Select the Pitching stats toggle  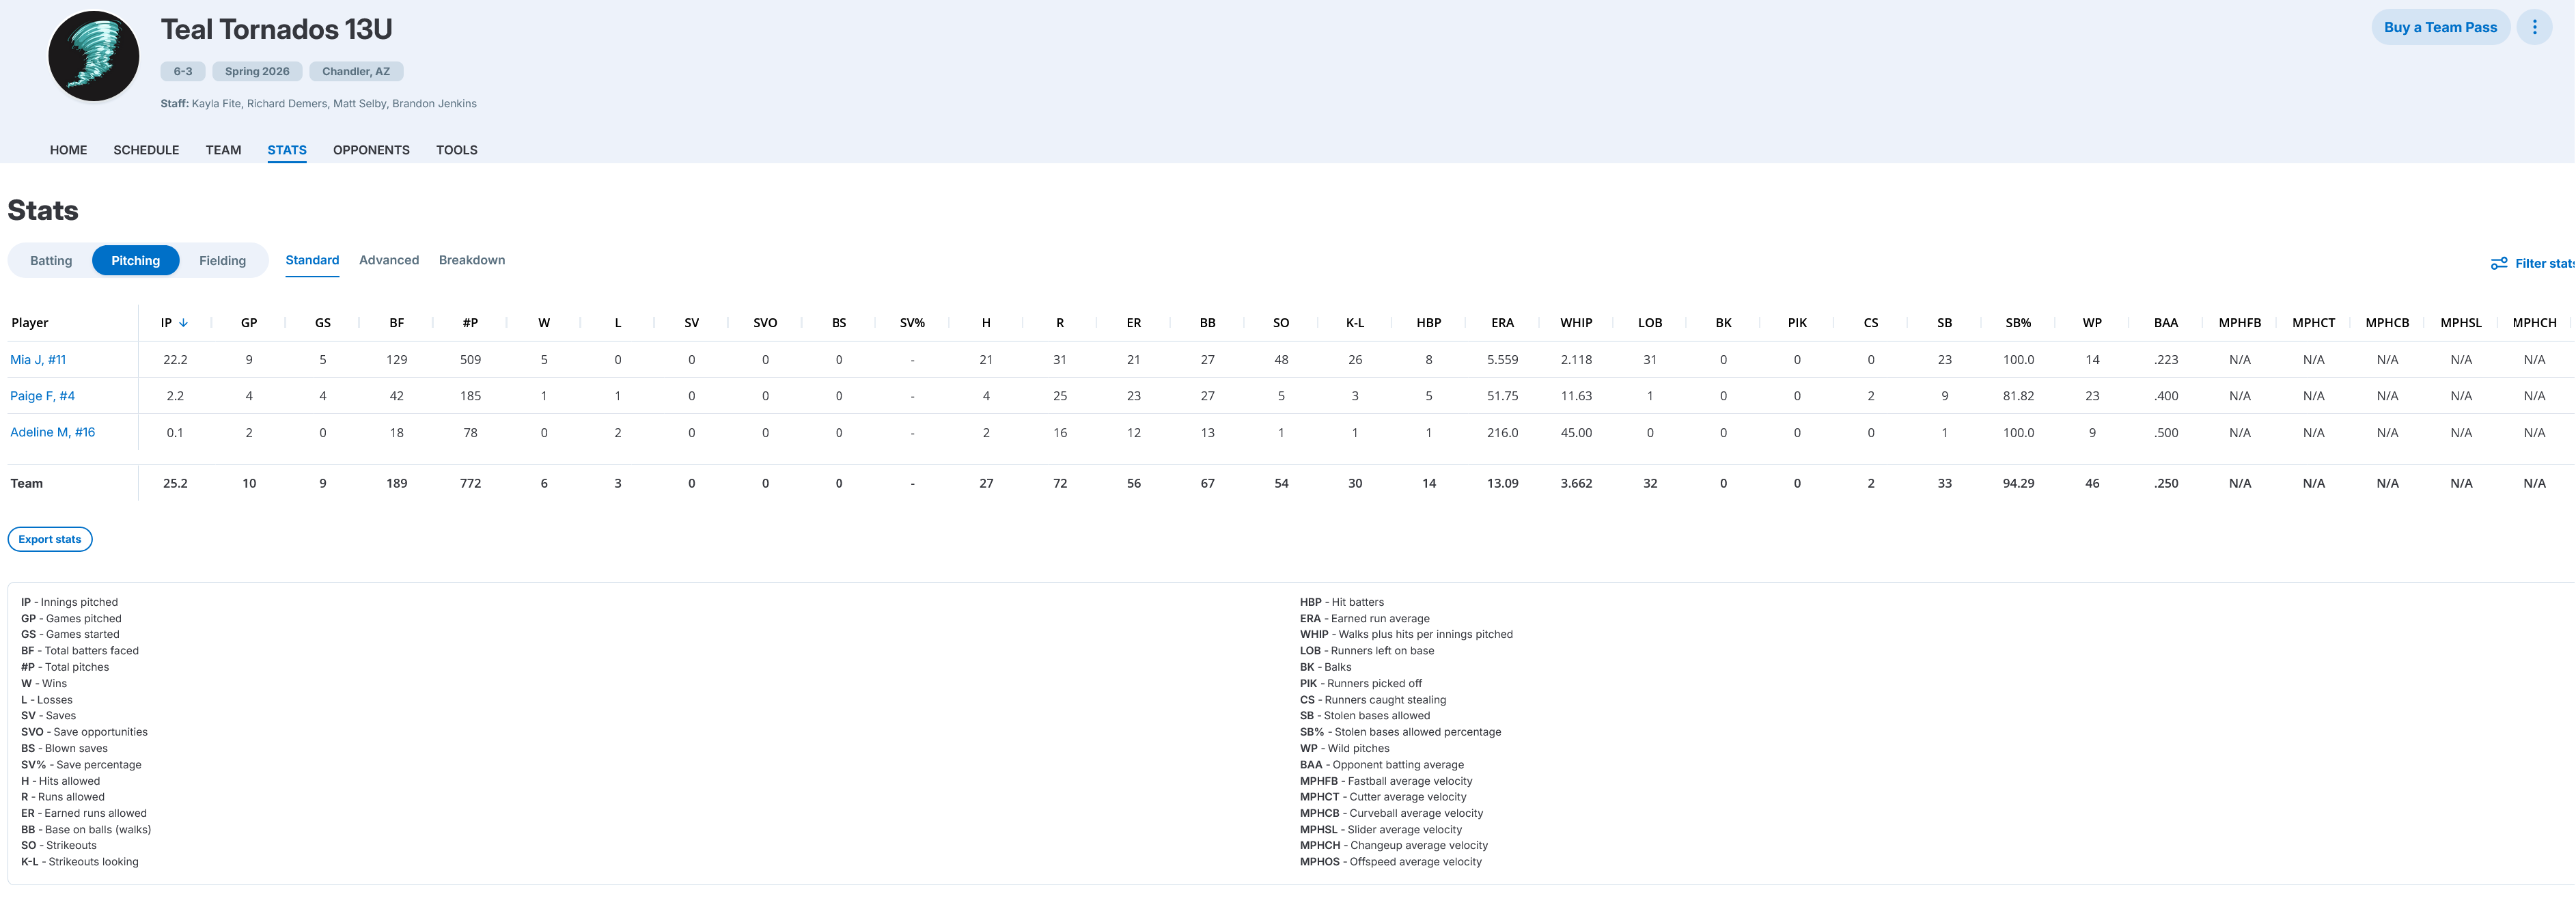[135, 261]
